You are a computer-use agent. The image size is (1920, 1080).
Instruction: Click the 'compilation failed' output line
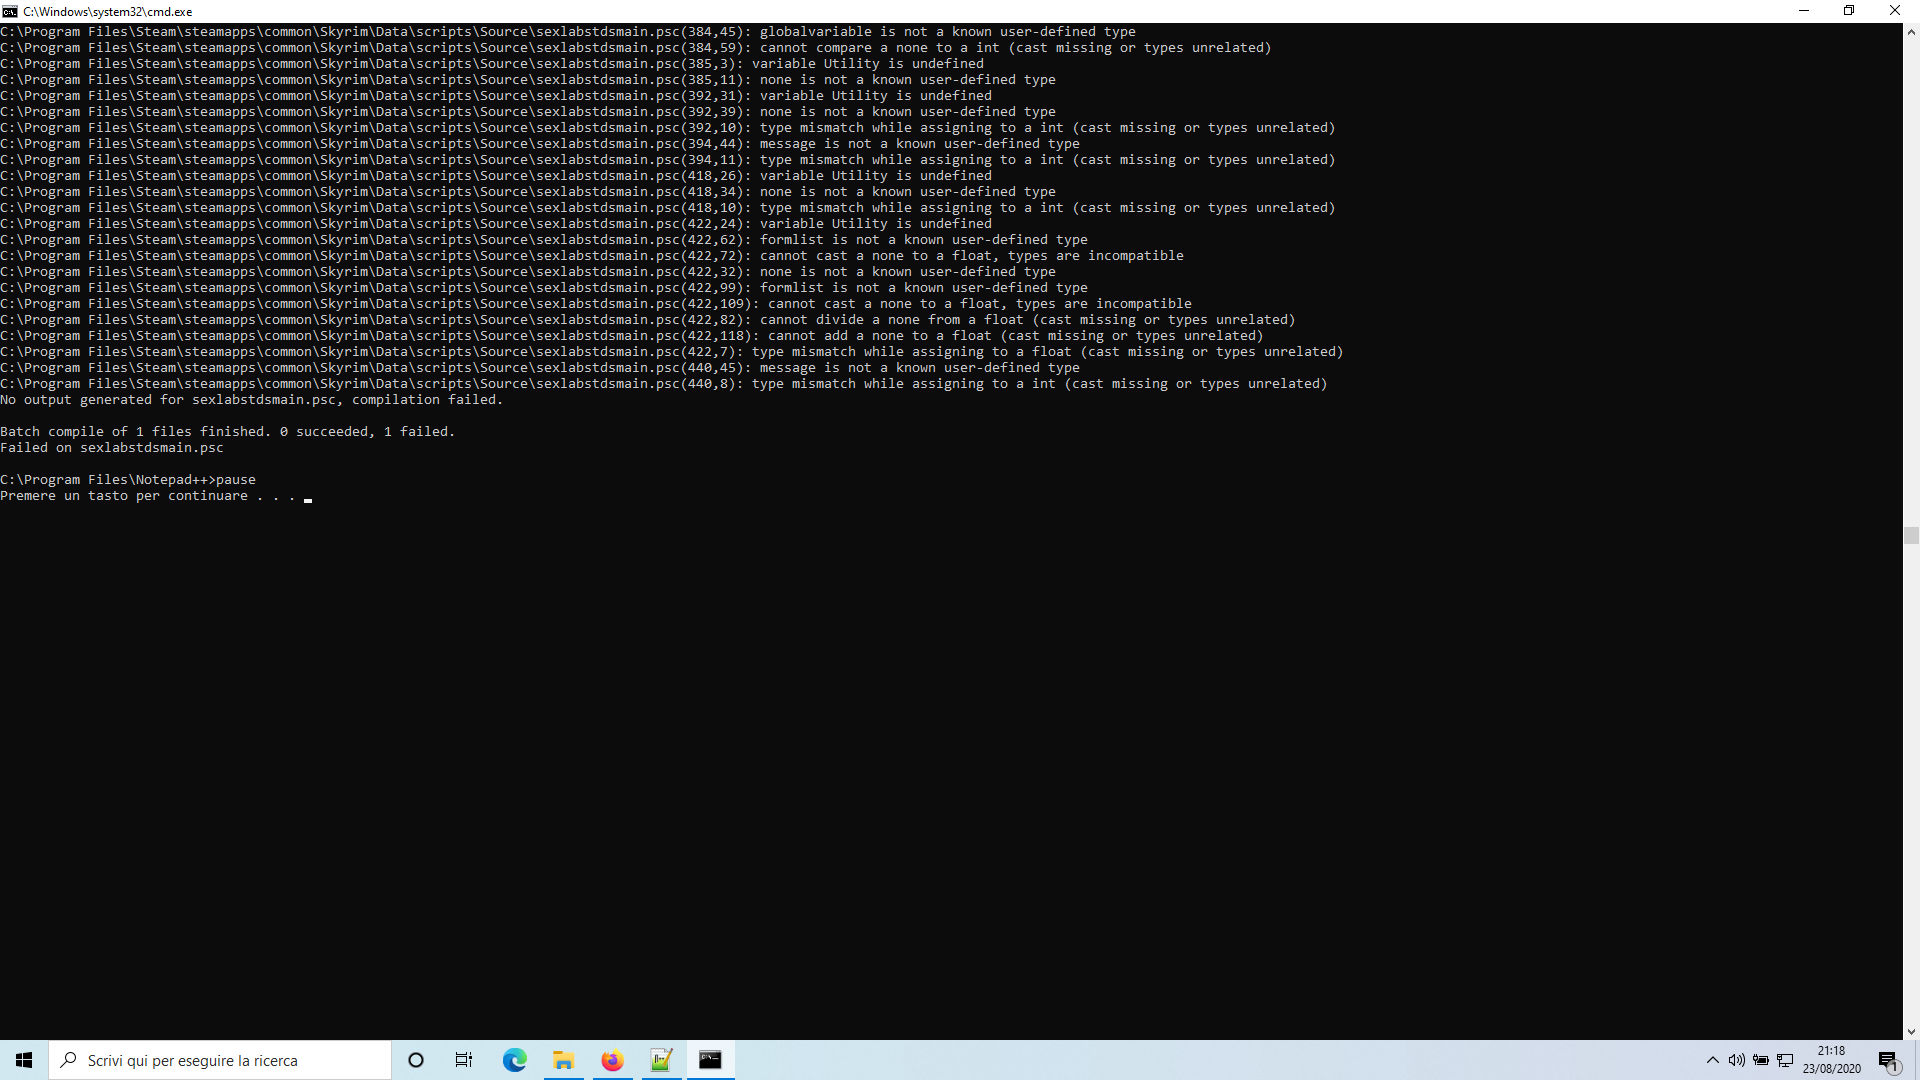point(252,400)
